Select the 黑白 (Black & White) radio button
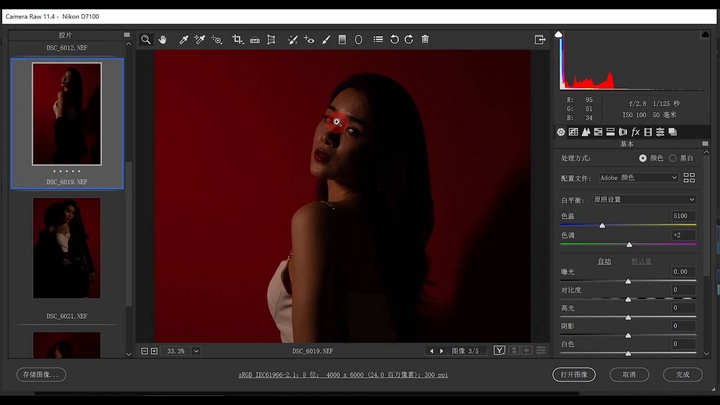720x405 pixels. [x=673, y=158]
